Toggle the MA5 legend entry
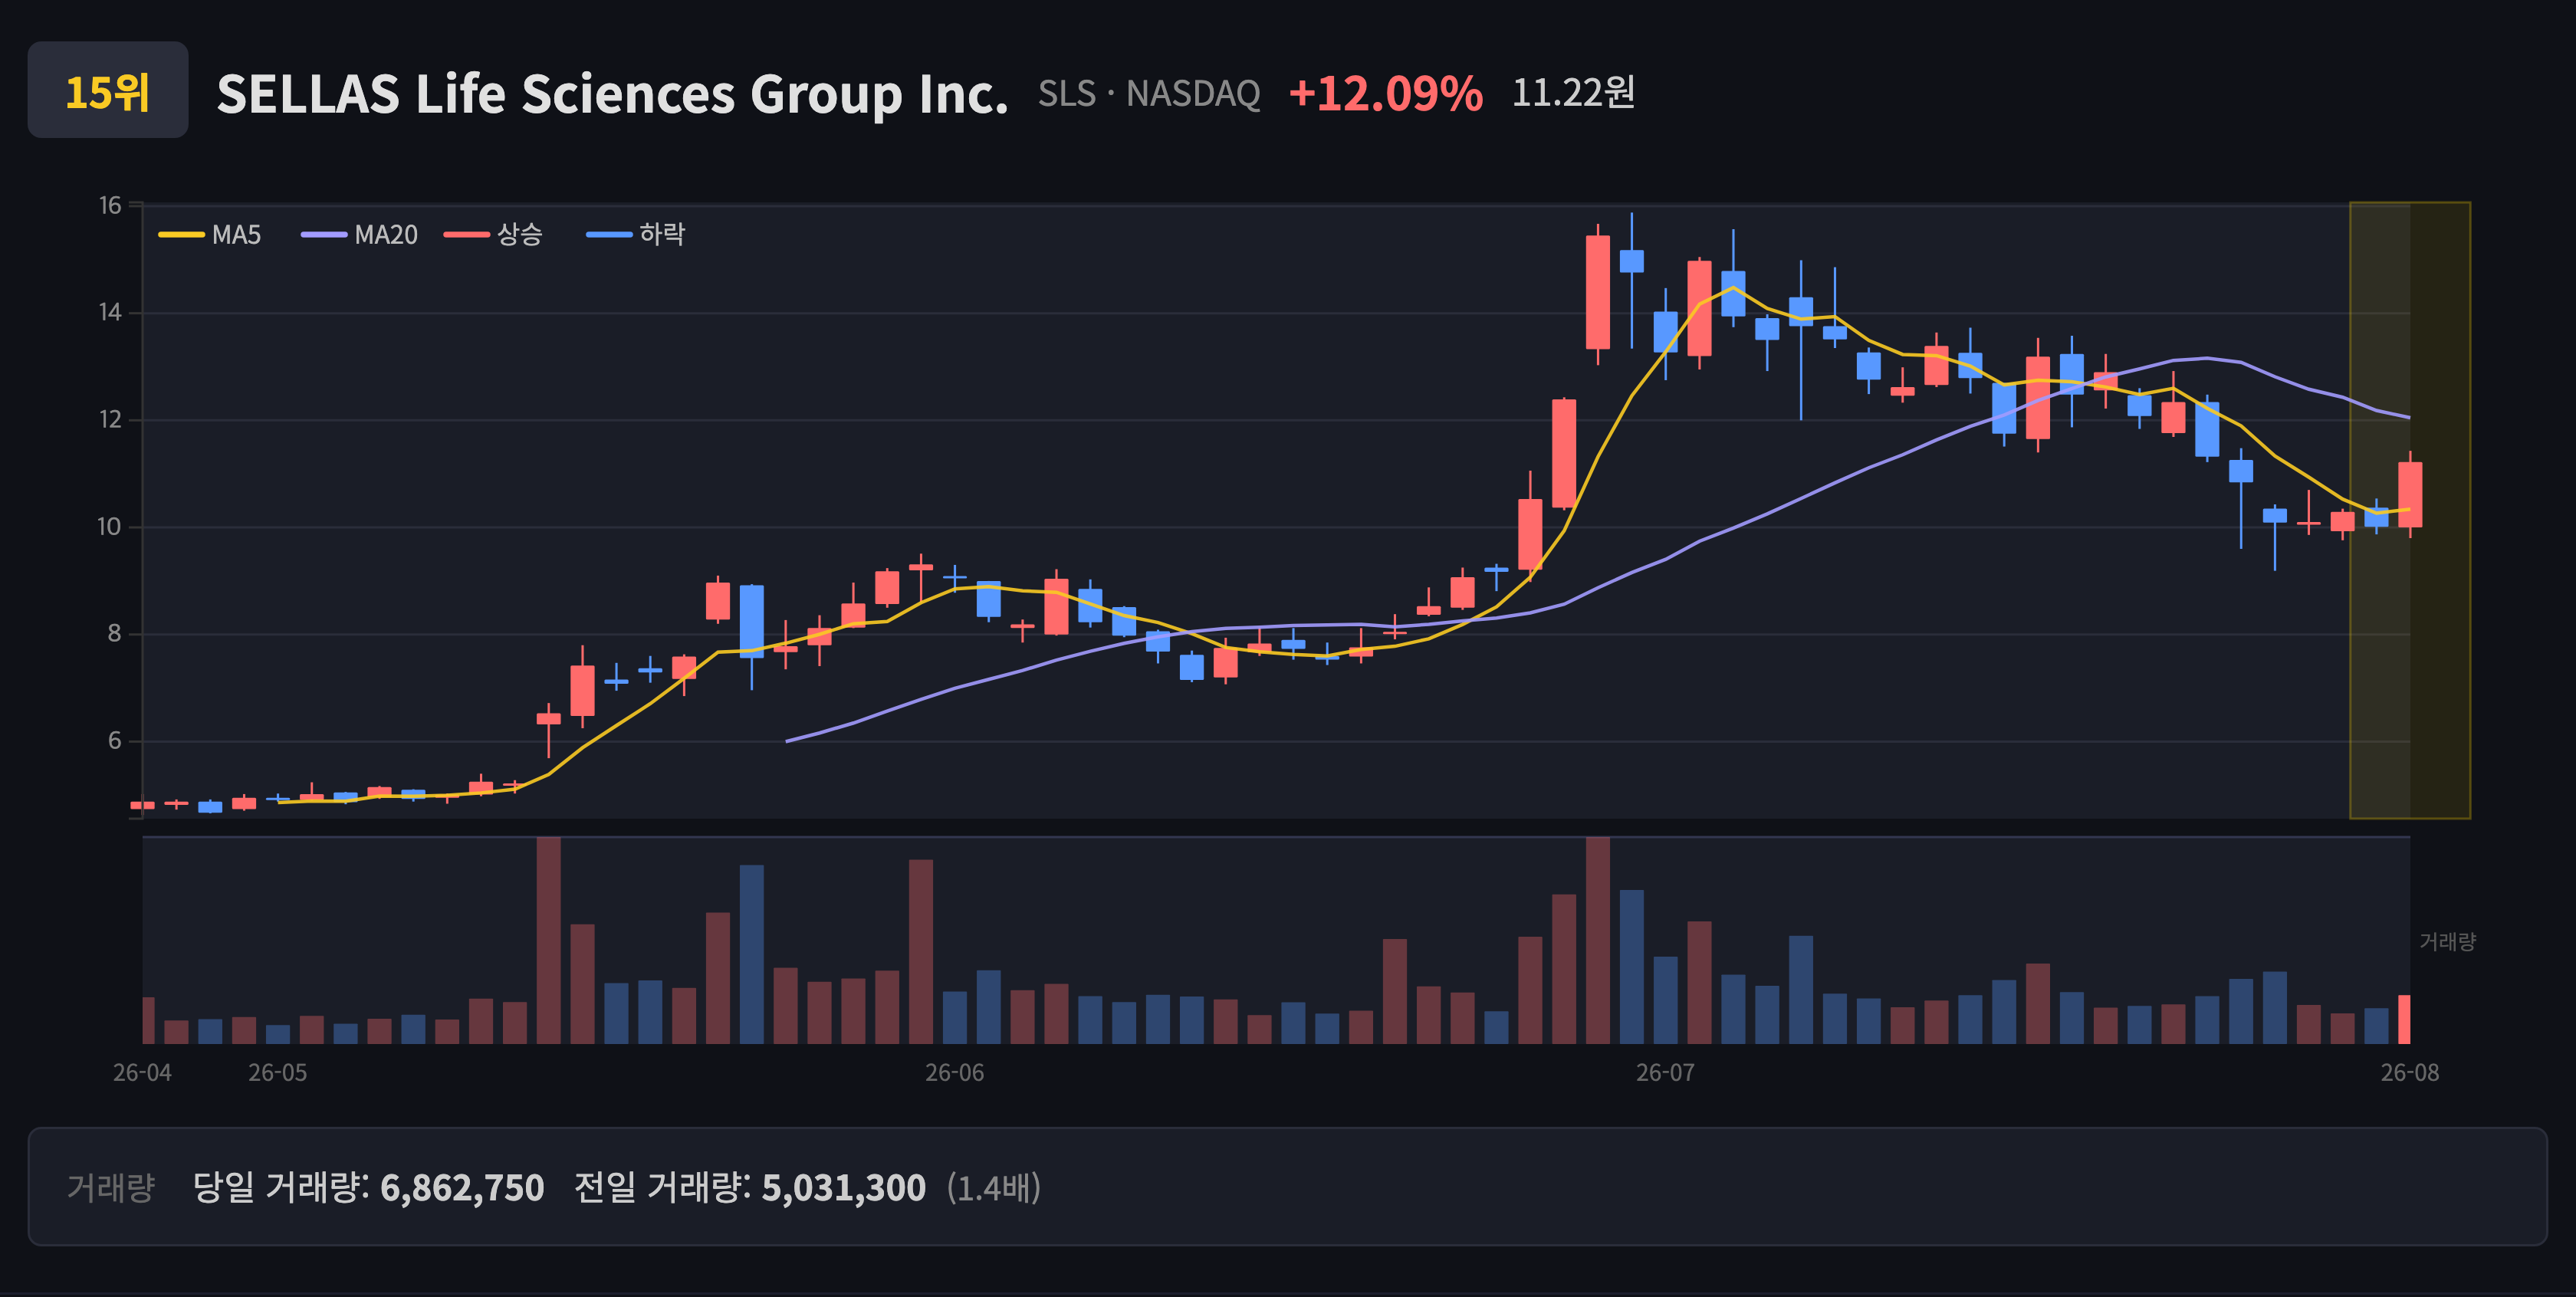 [210, 234]
